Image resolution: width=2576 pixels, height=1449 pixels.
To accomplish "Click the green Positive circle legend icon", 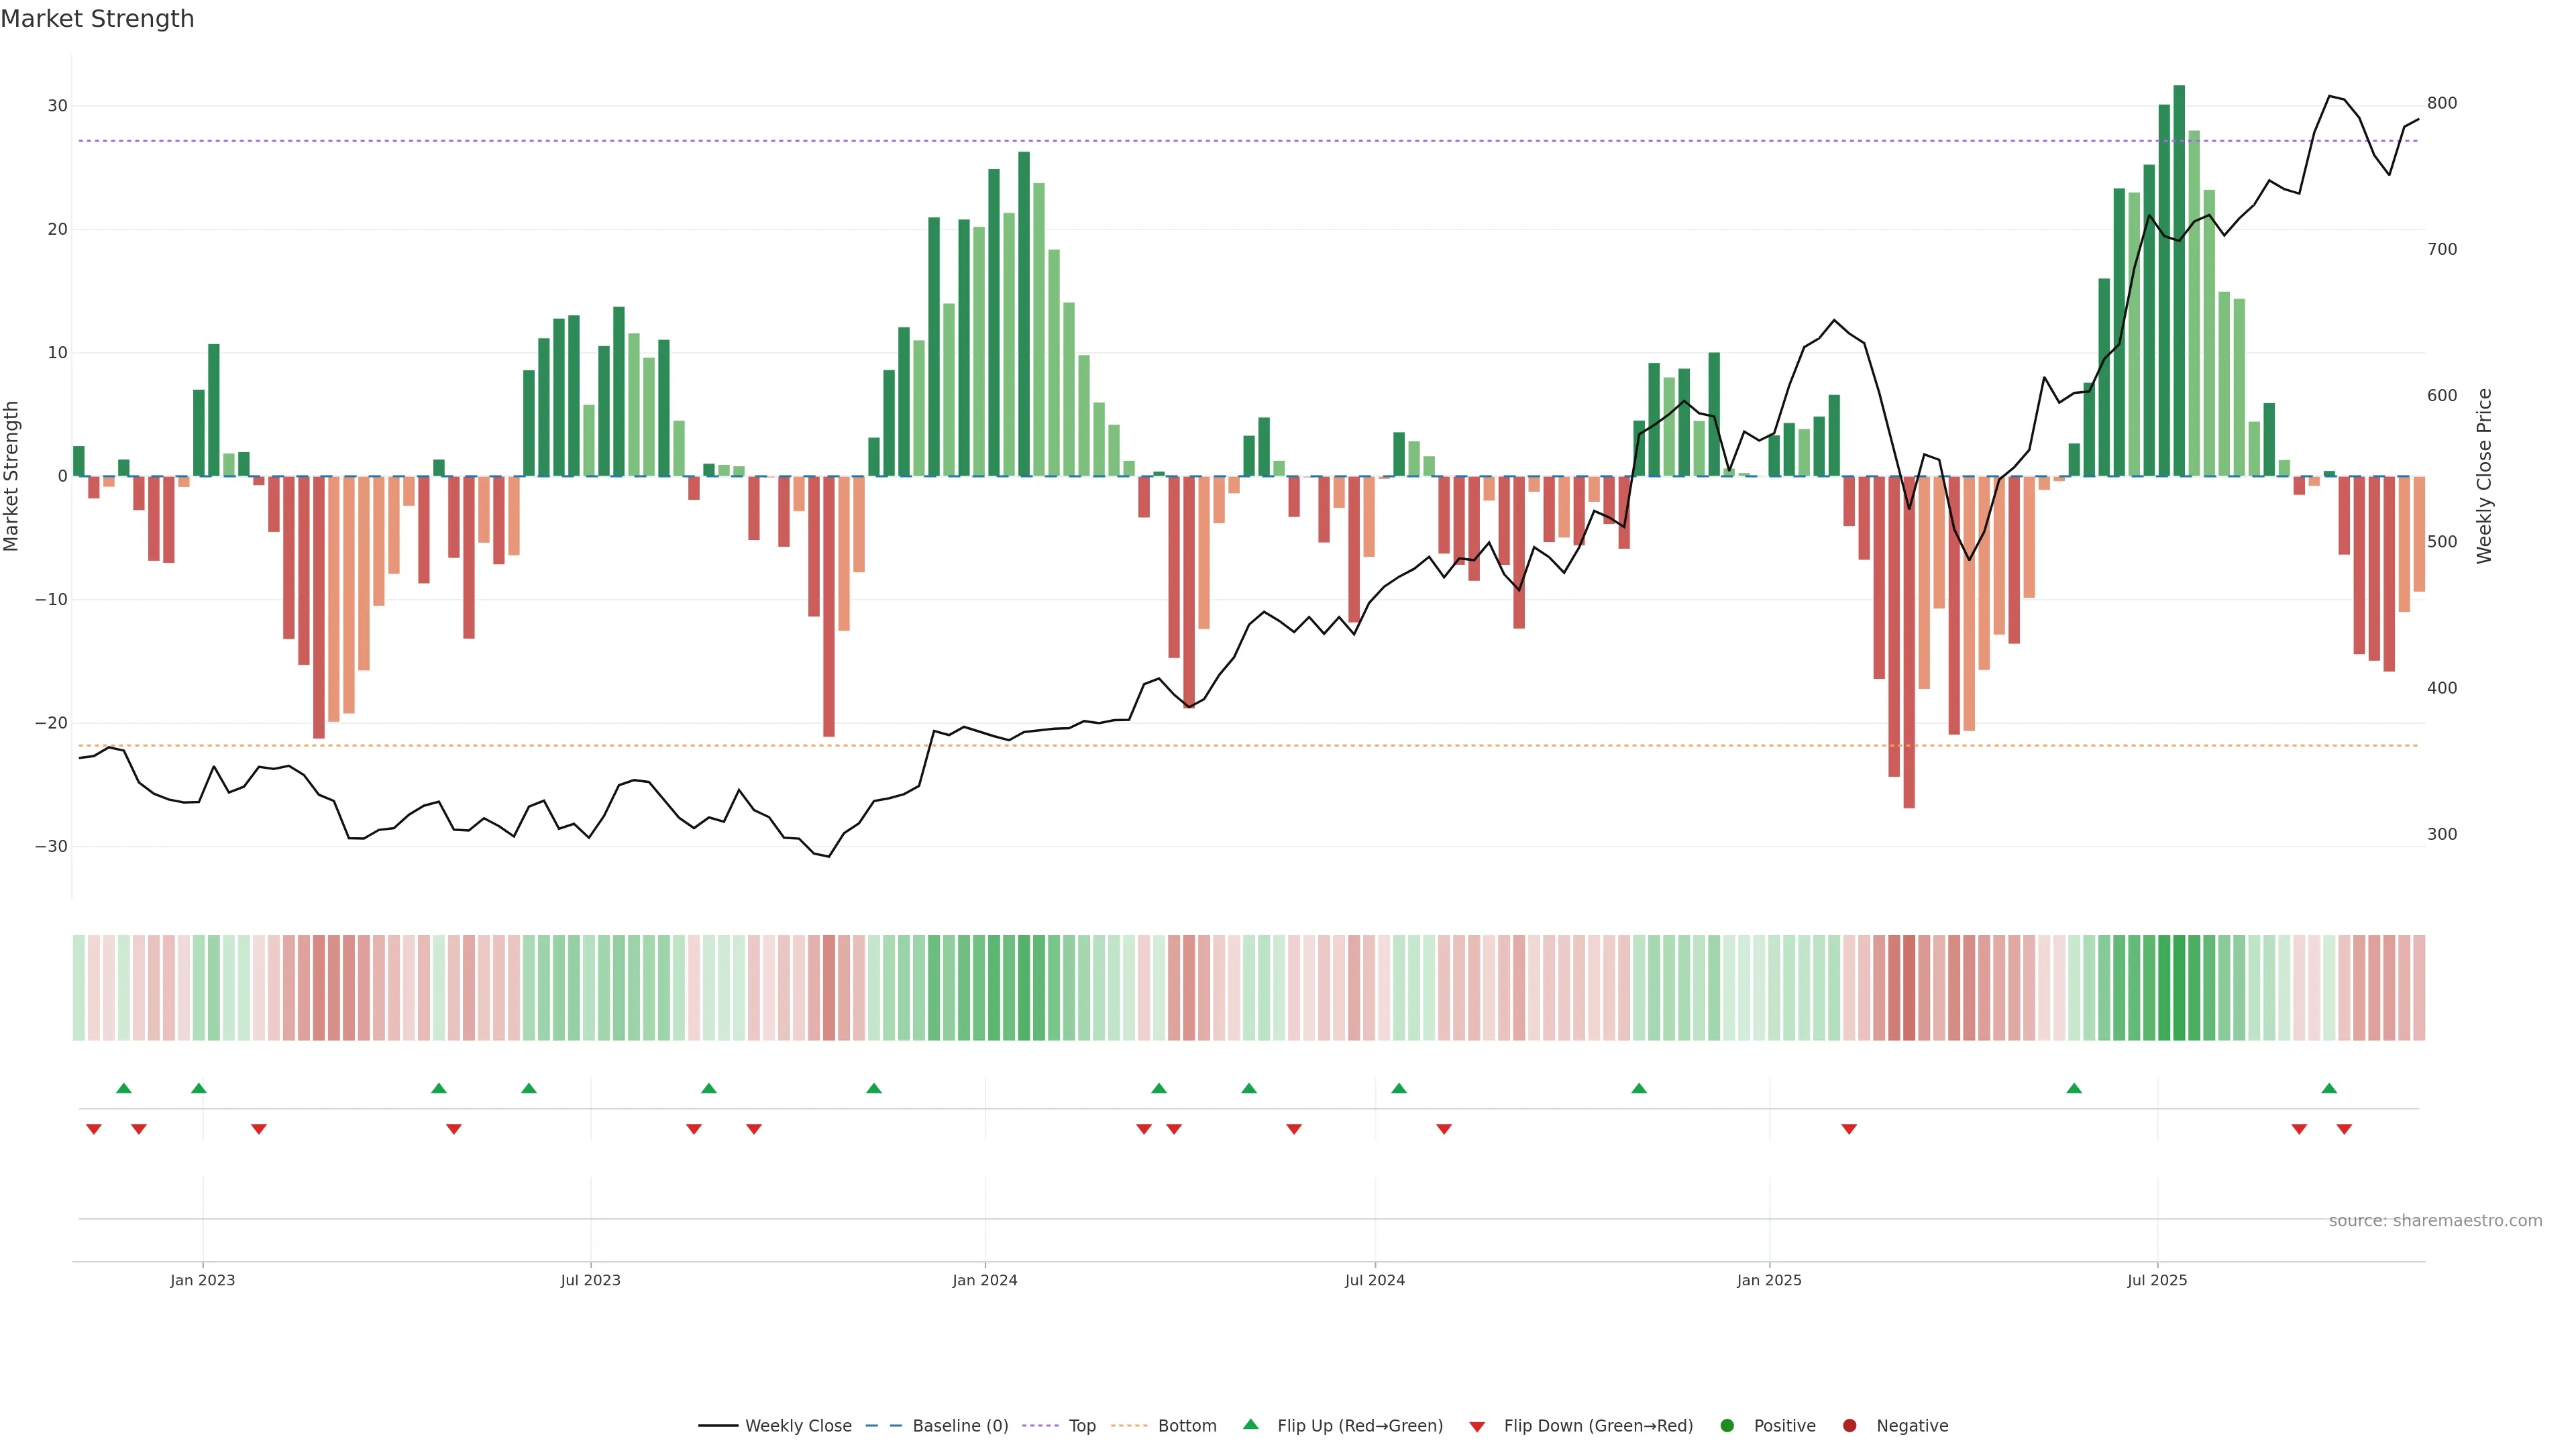I will click(x=1727, y=1426).
